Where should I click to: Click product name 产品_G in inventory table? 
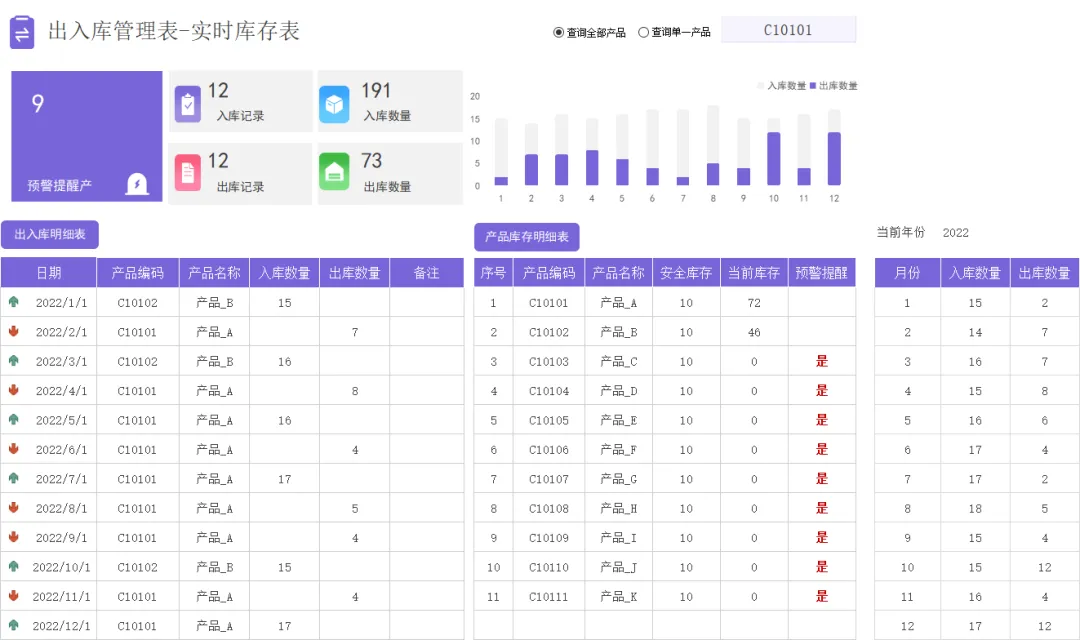pos(619,479)
